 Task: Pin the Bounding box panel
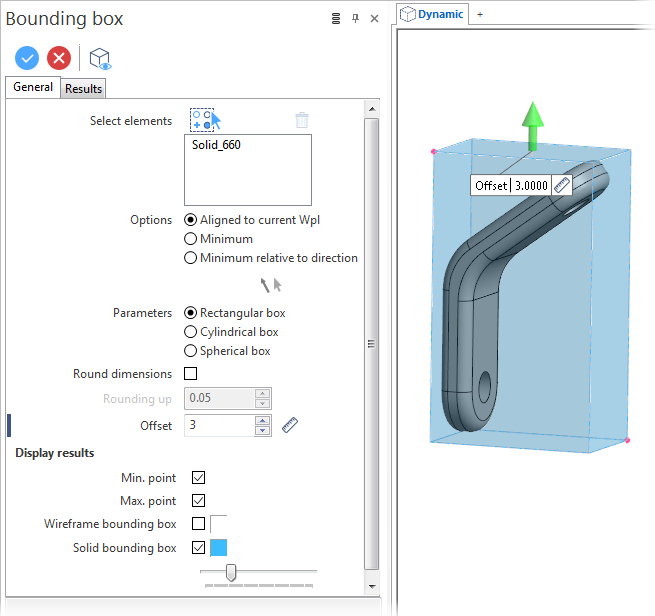(355, 18)
